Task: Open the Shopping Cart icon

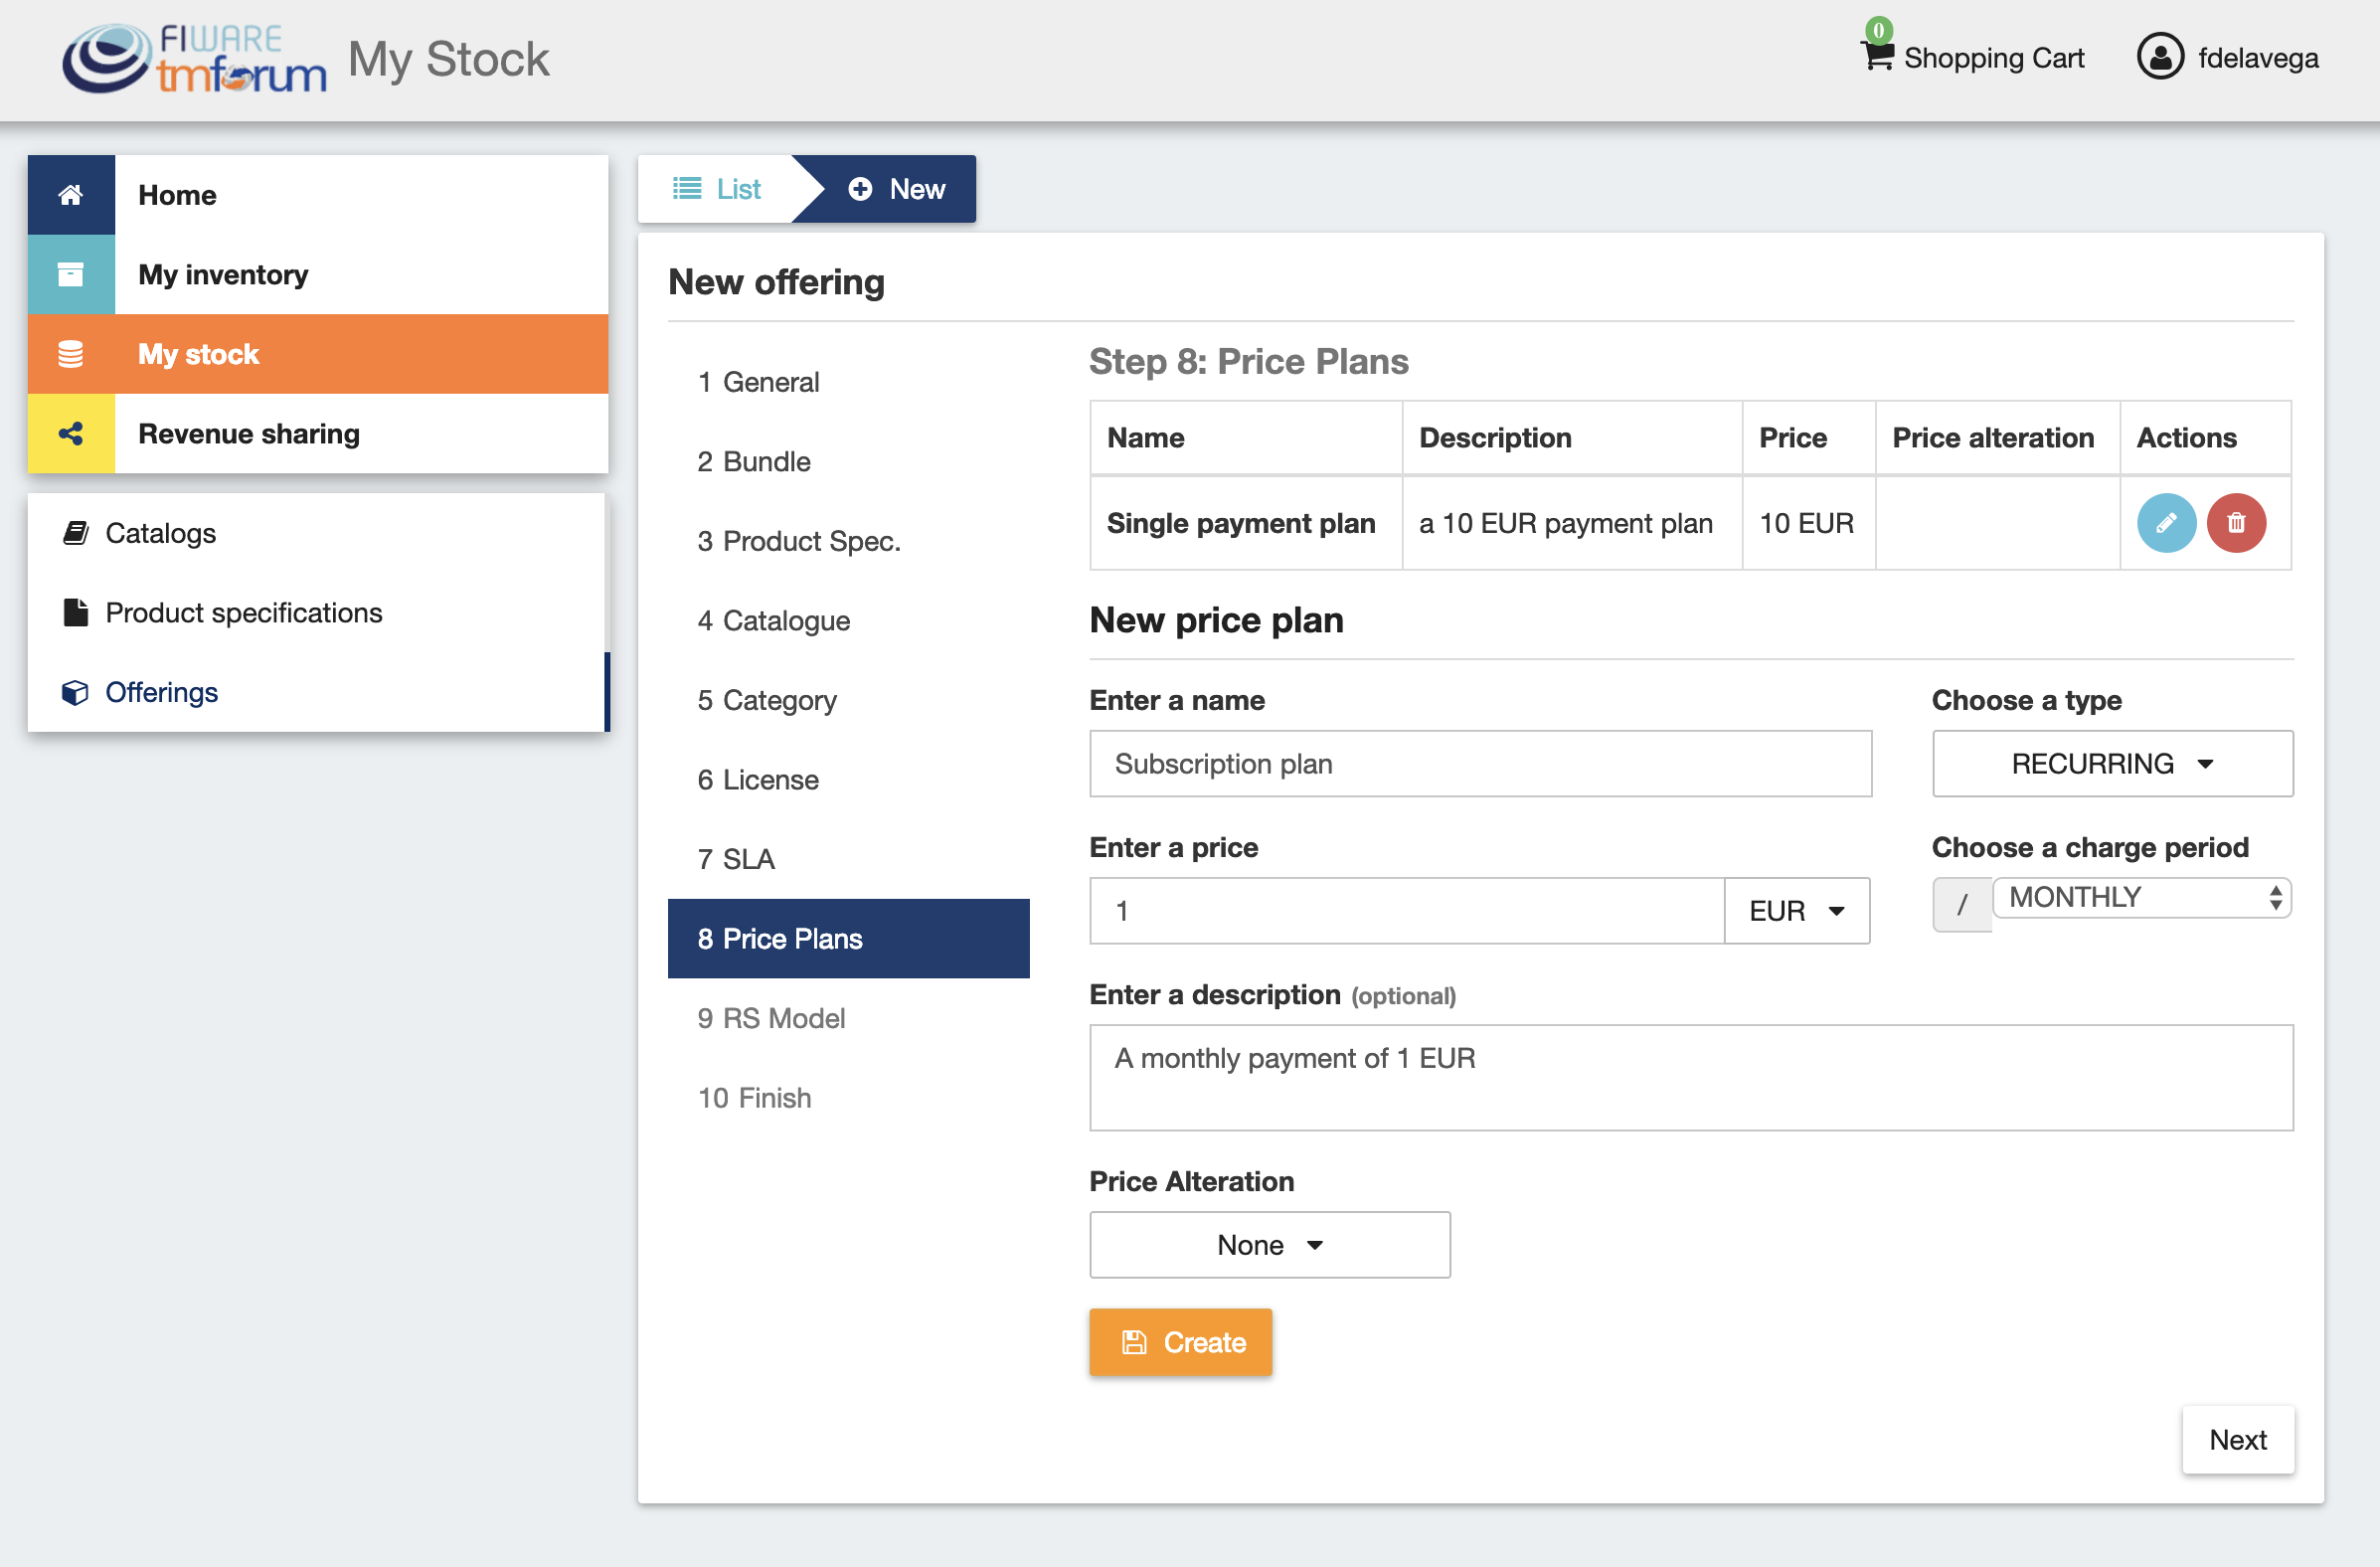Action: tap(1876, 55)
